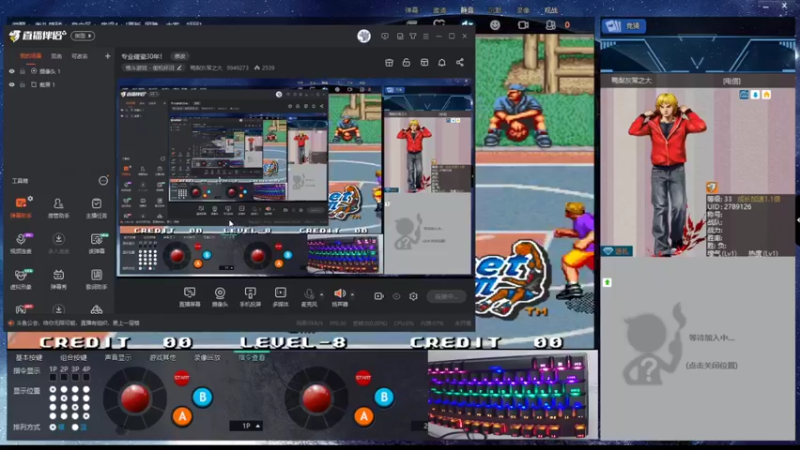Select the 我的场景 scenes tab
800x450 pixels.
coord(31,56)
